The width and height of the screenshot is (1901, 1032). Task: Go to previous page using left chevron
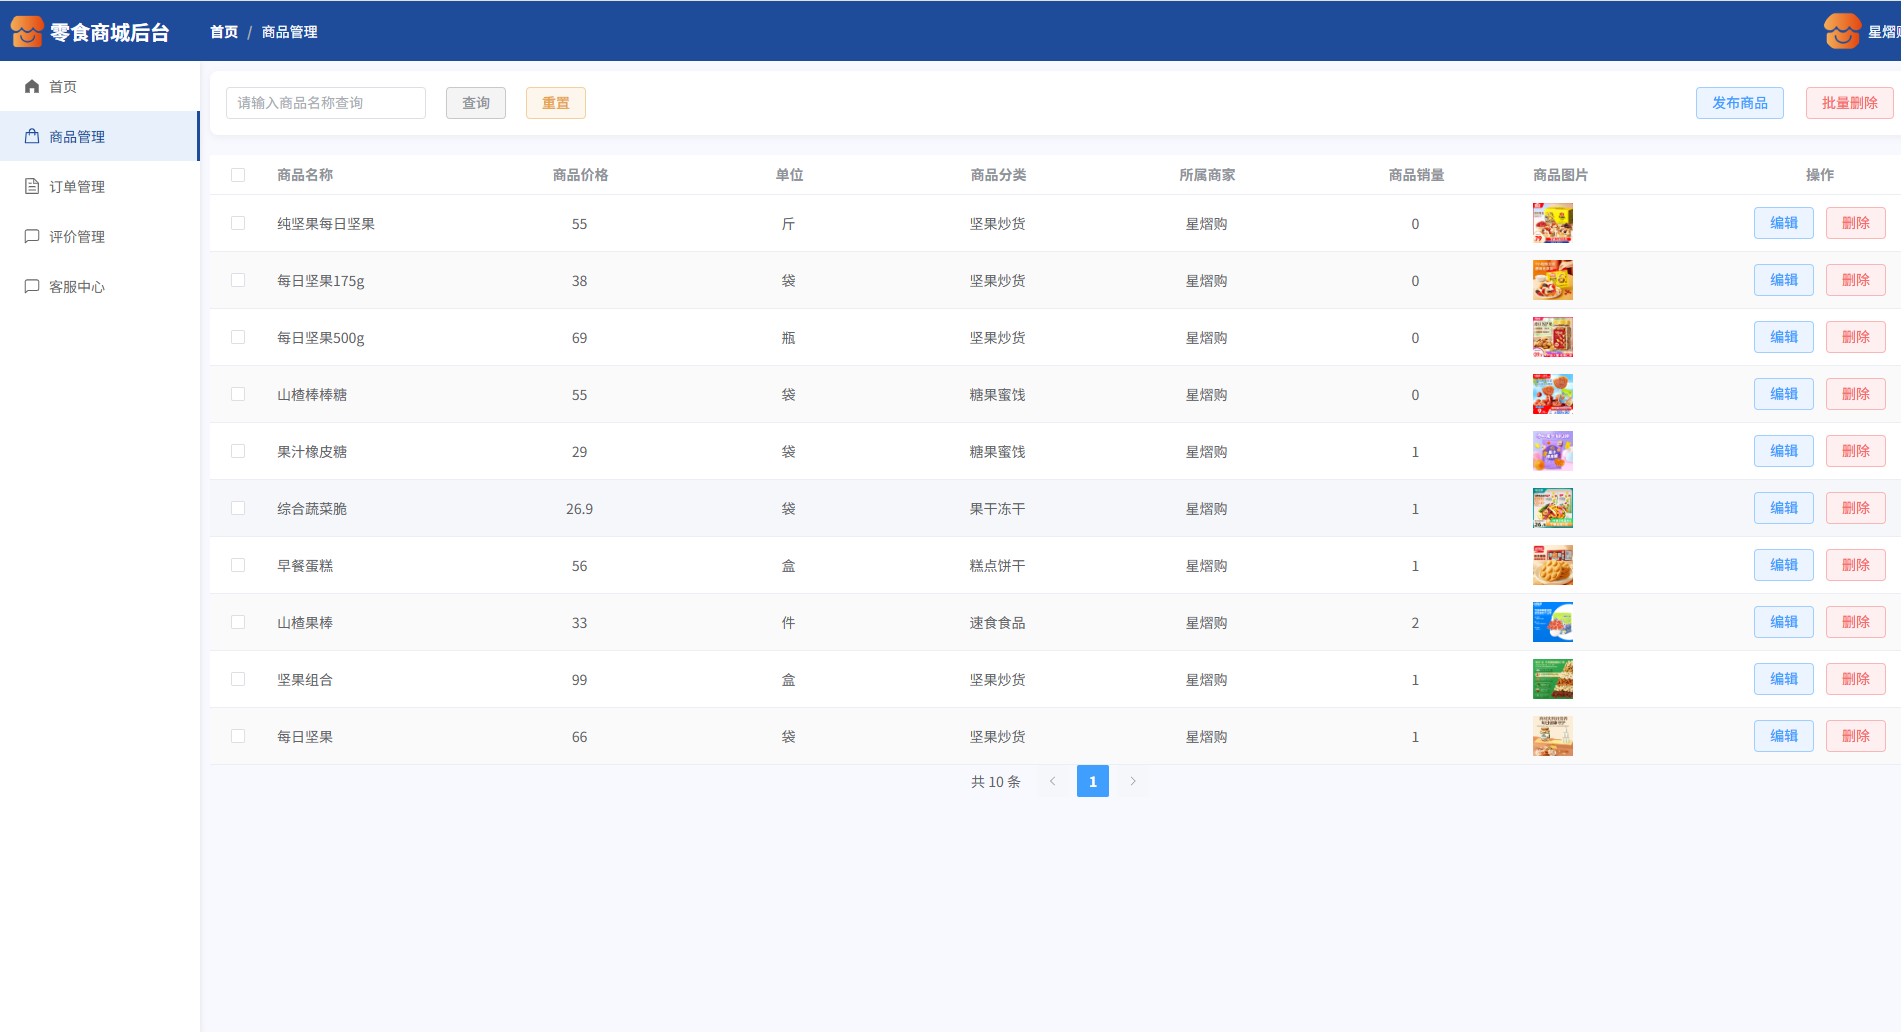tap(1052, 781)
